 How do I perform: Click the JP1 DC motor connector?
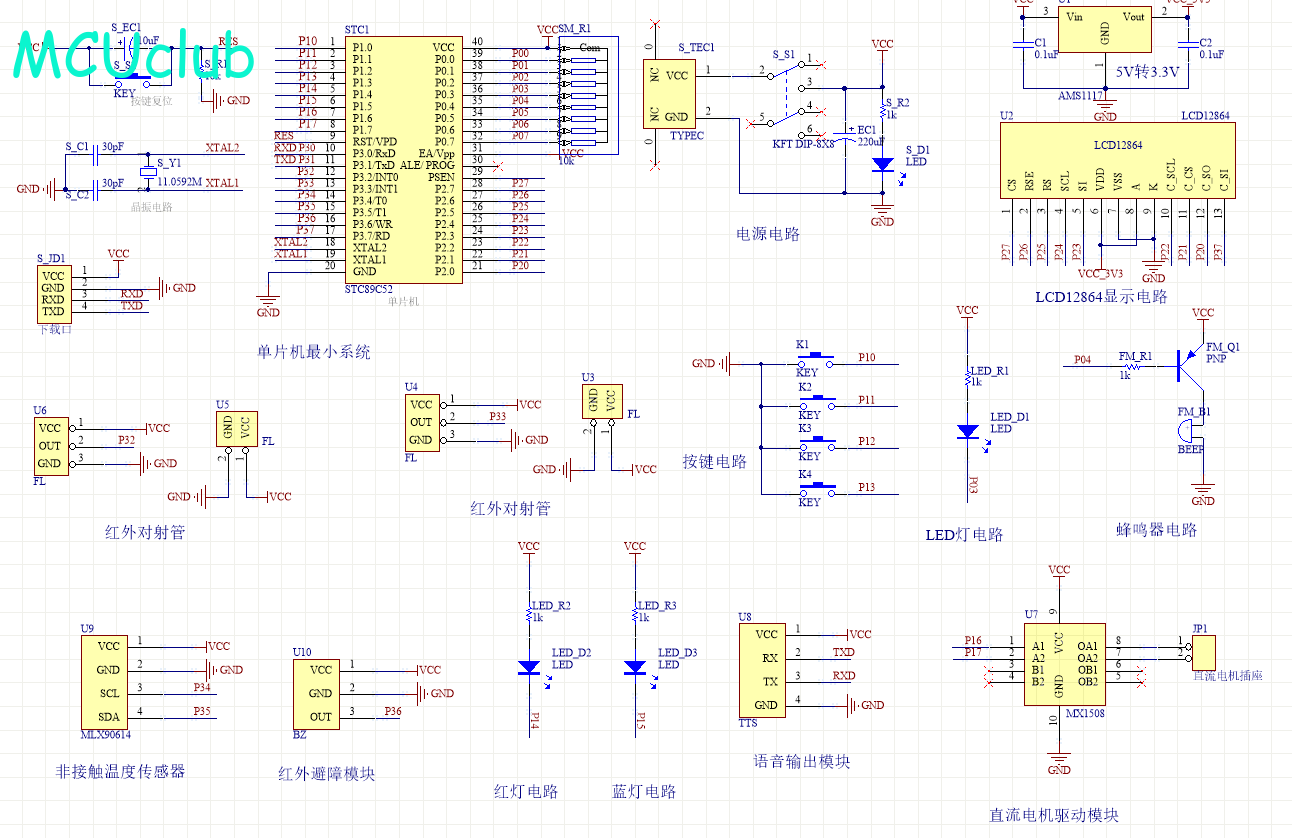(1201, 654)
